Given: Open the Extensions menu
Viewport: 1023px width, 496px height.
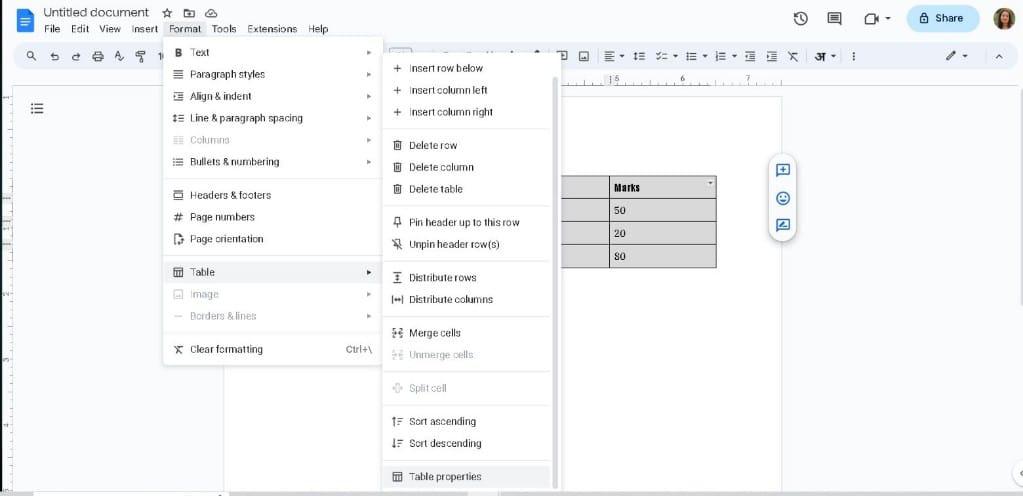Looking at the screenshot, I should point(272,29).
